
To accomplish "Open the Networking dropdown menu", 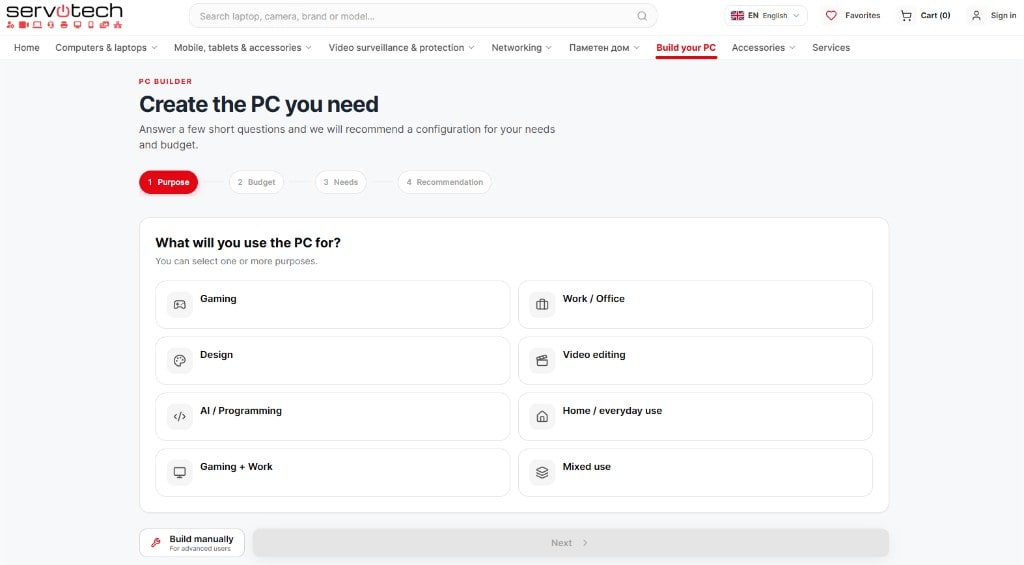I will pos(522,48).
